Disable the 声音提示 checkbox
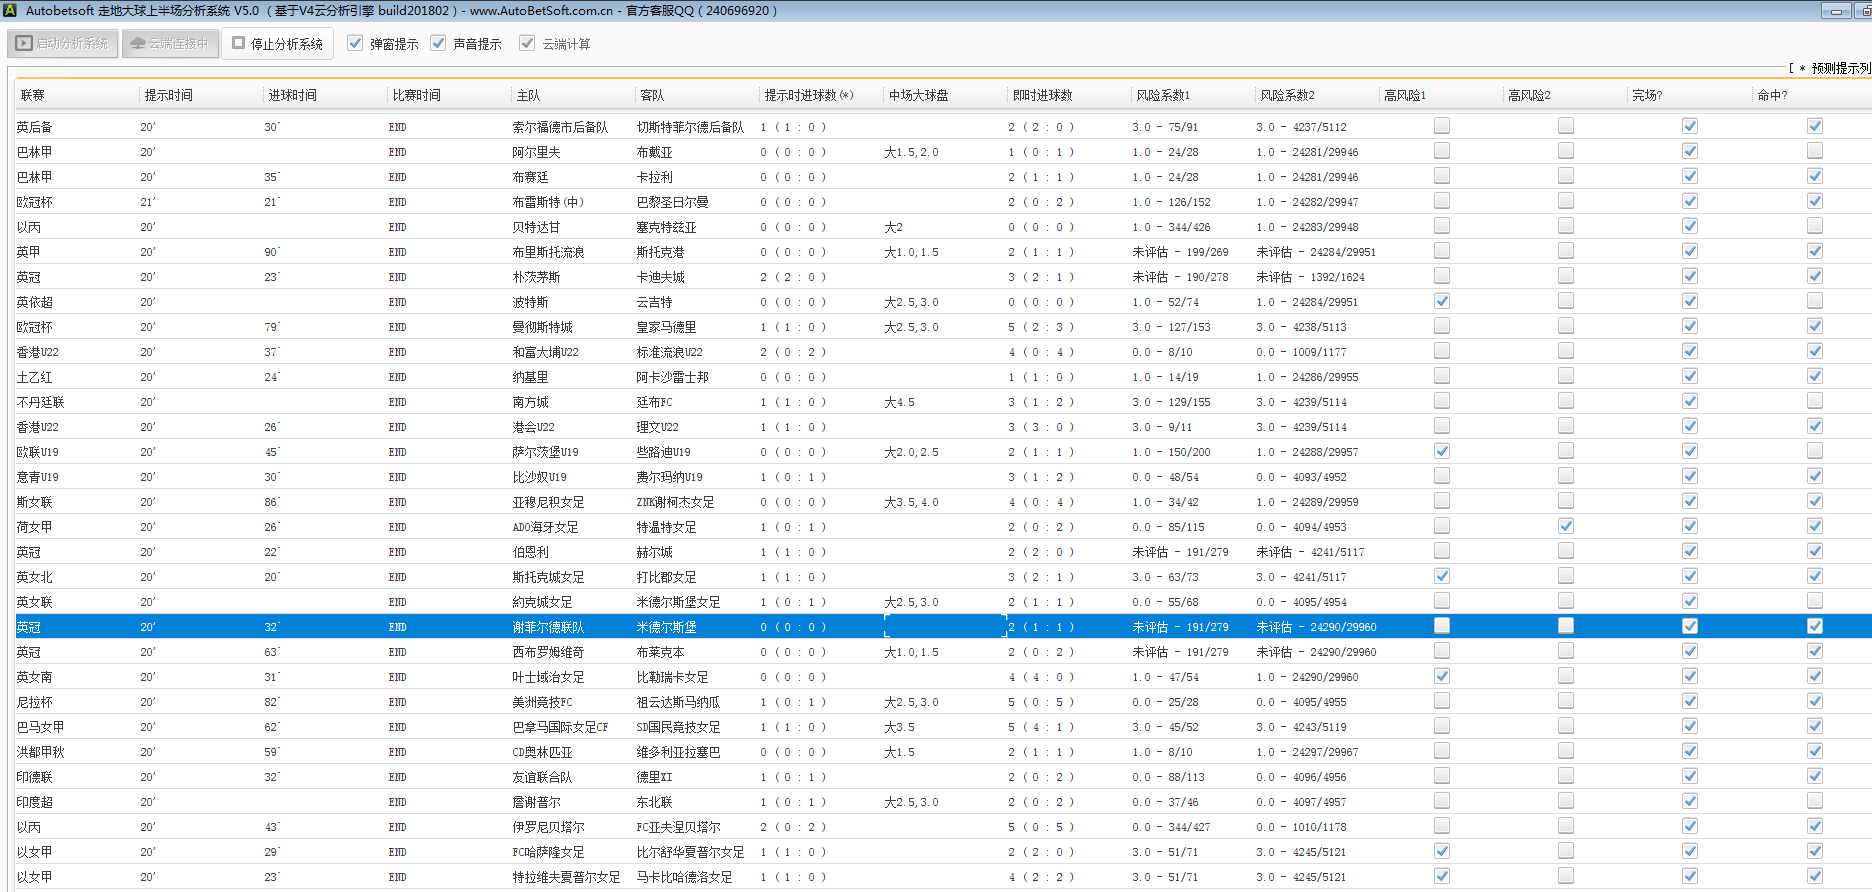Viewport: 1872px width, 892px height. pyautogui.click(x=438, y=43)
